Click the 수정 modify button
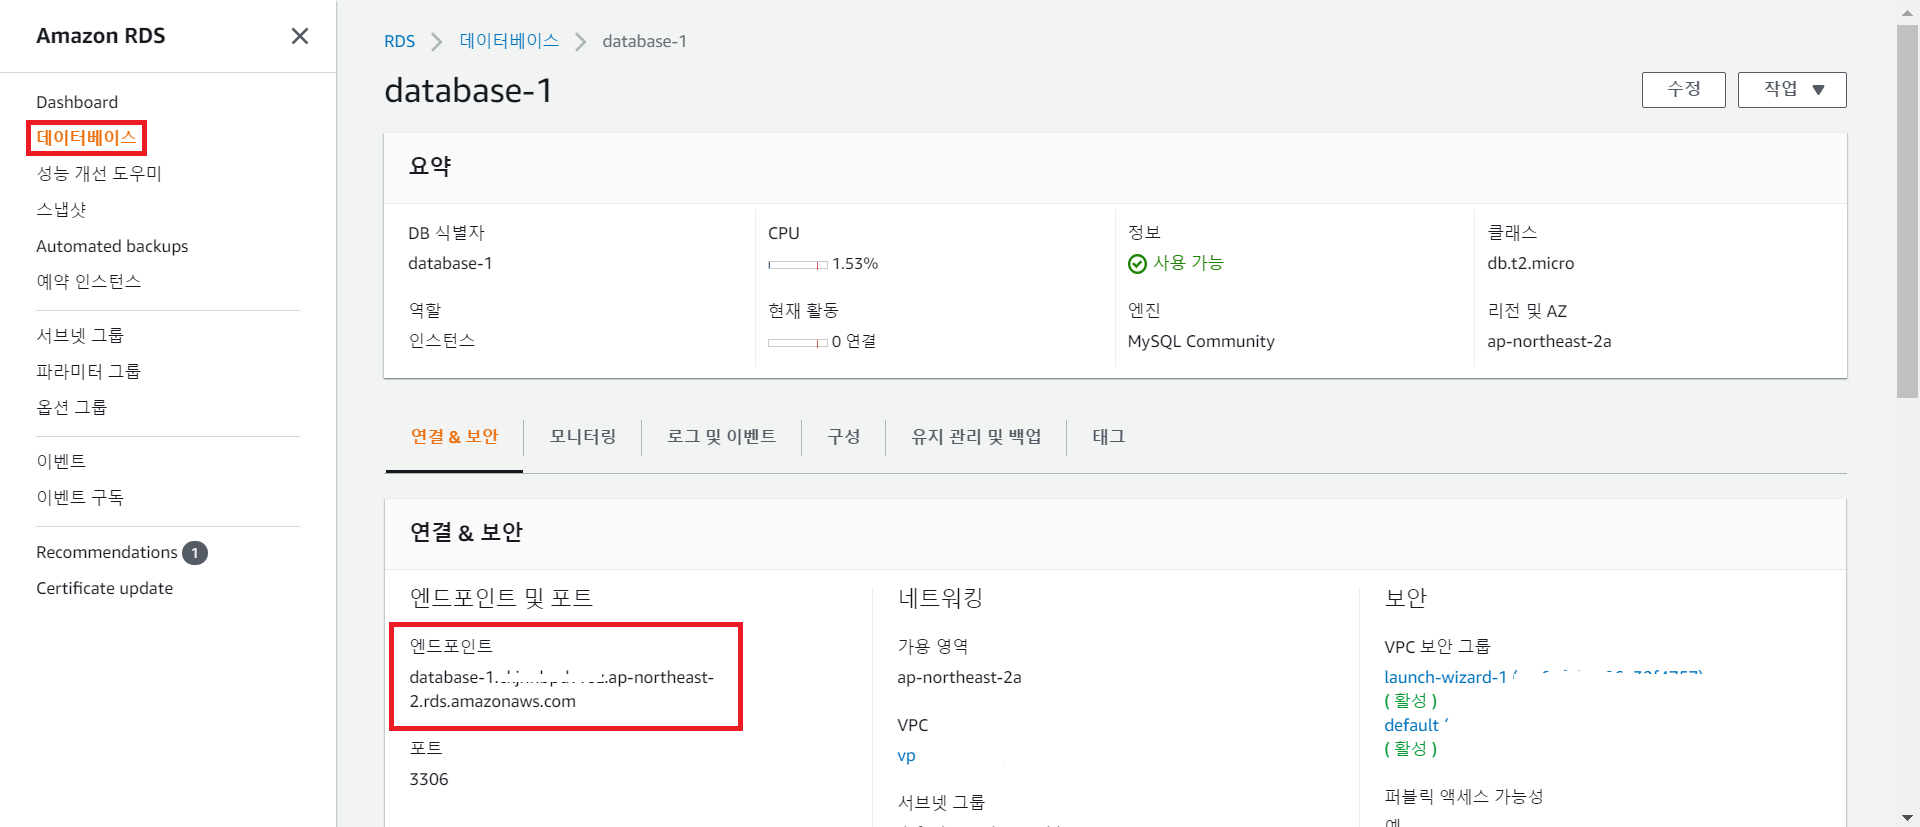The image size is (1920, 827). (x=1684, y=89)
